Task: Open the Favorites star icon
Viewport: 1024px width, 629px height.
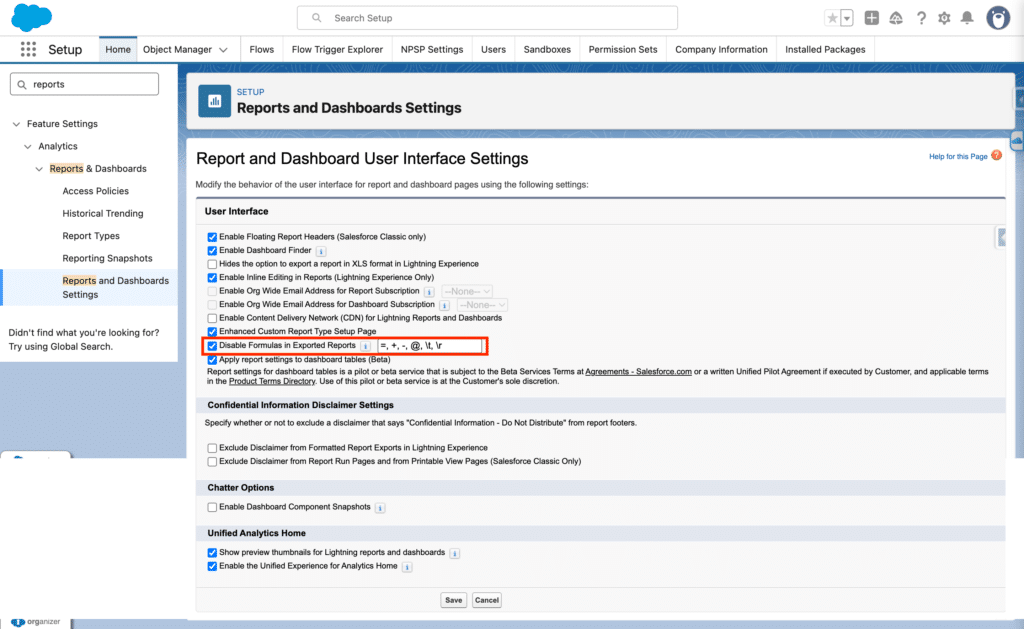Action: tap(832, 18)
